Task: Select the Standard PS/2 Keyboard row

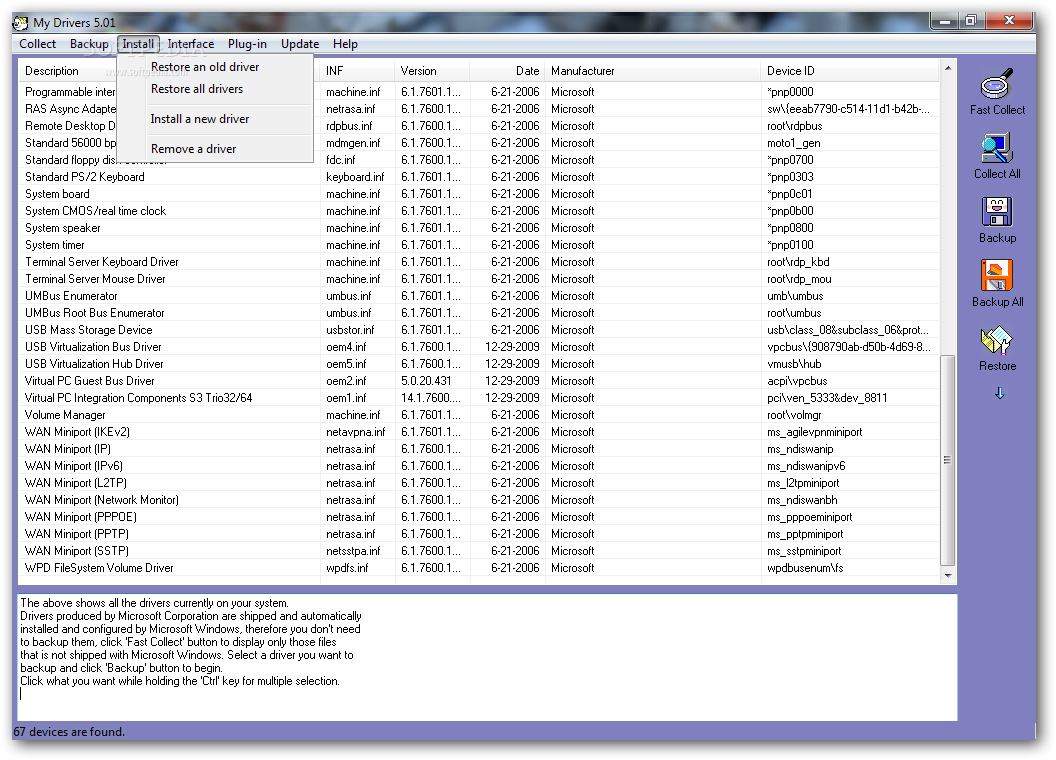Action: [x=479, y=177]
